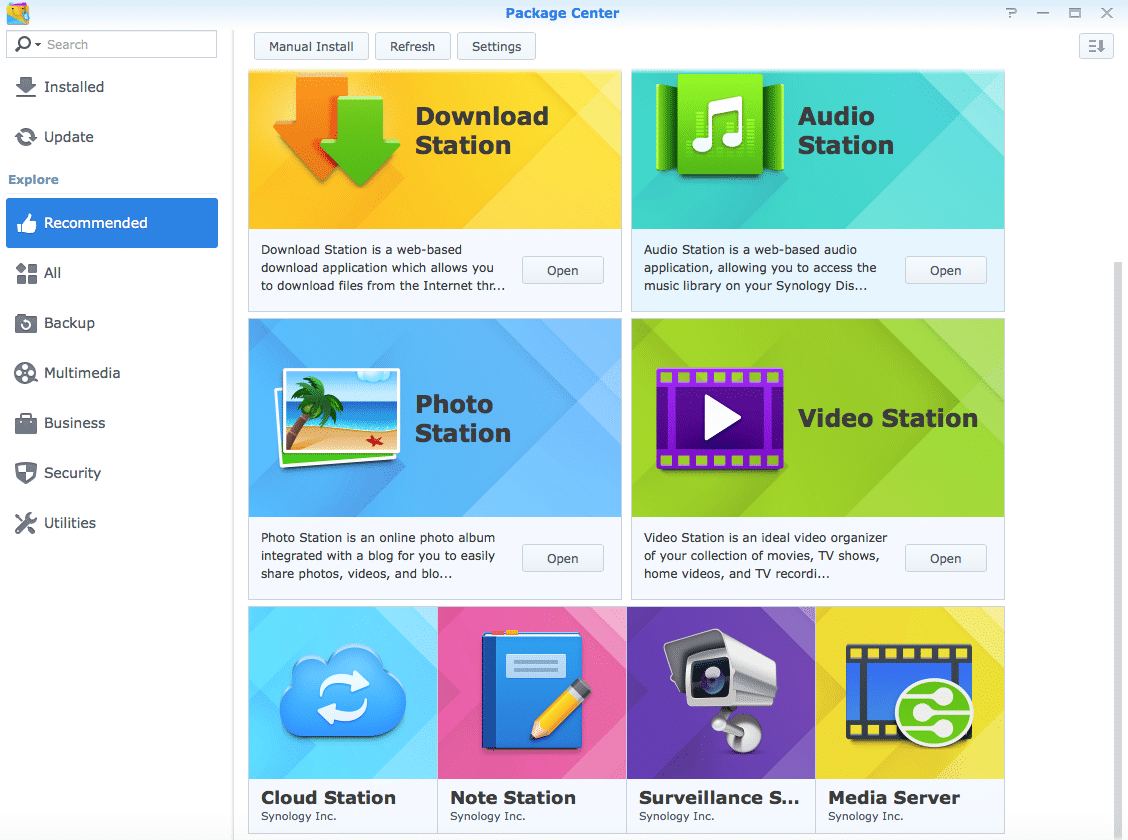Click the Download Station title text

pos(482,131)
